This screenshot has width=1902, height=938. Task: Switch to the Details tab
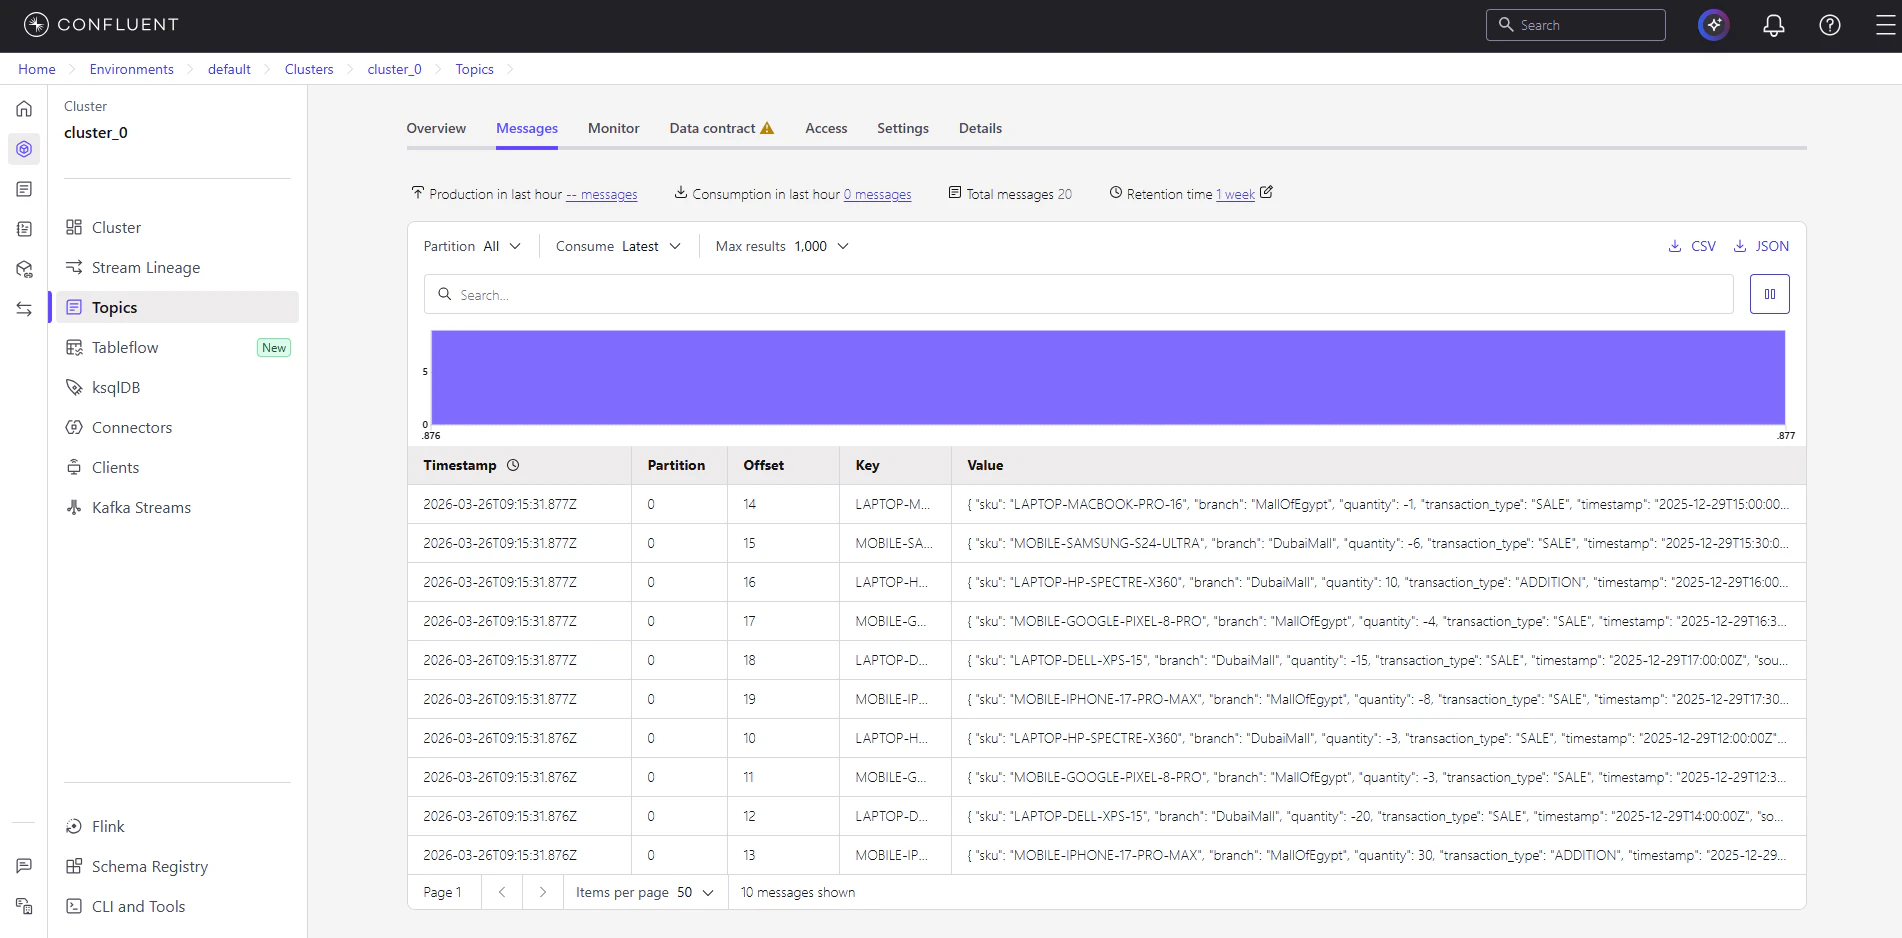pyautogui.click(x=980, y=128)
